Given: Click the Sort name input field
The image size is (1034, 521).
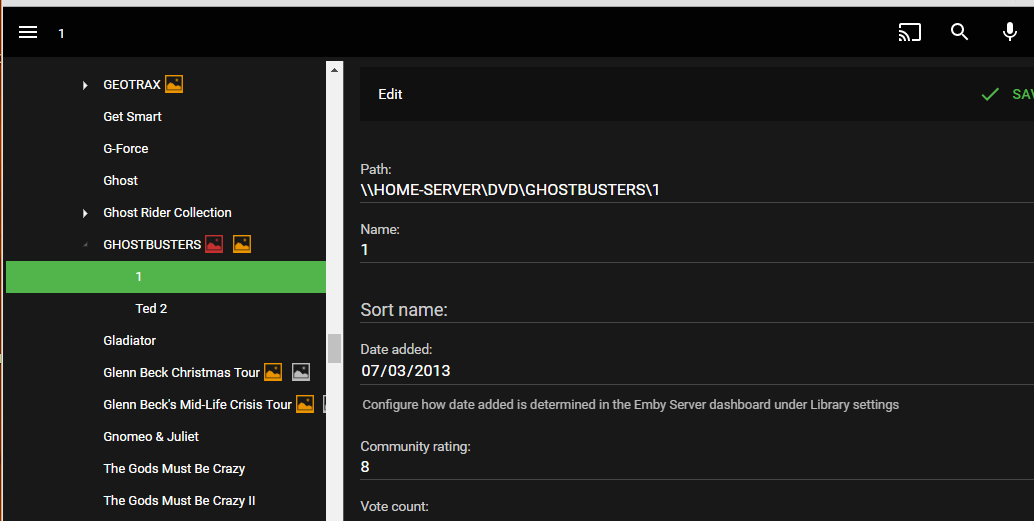Looking at the screenshot, I should [697, 310].
